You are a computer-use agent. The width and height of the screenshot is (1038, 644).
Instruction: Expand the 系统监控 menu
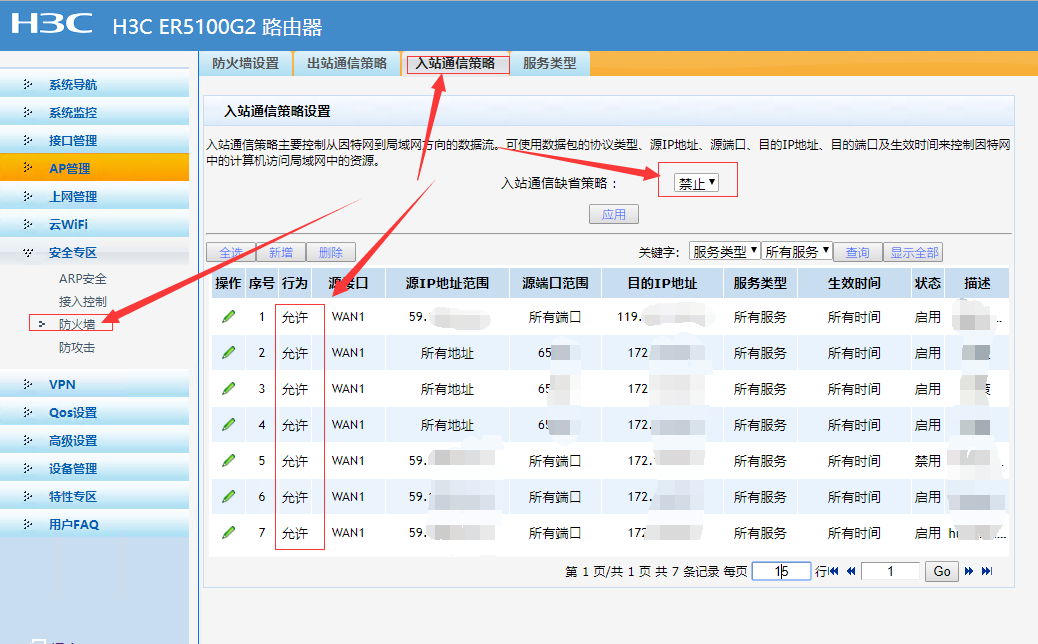tap(94, 113)
